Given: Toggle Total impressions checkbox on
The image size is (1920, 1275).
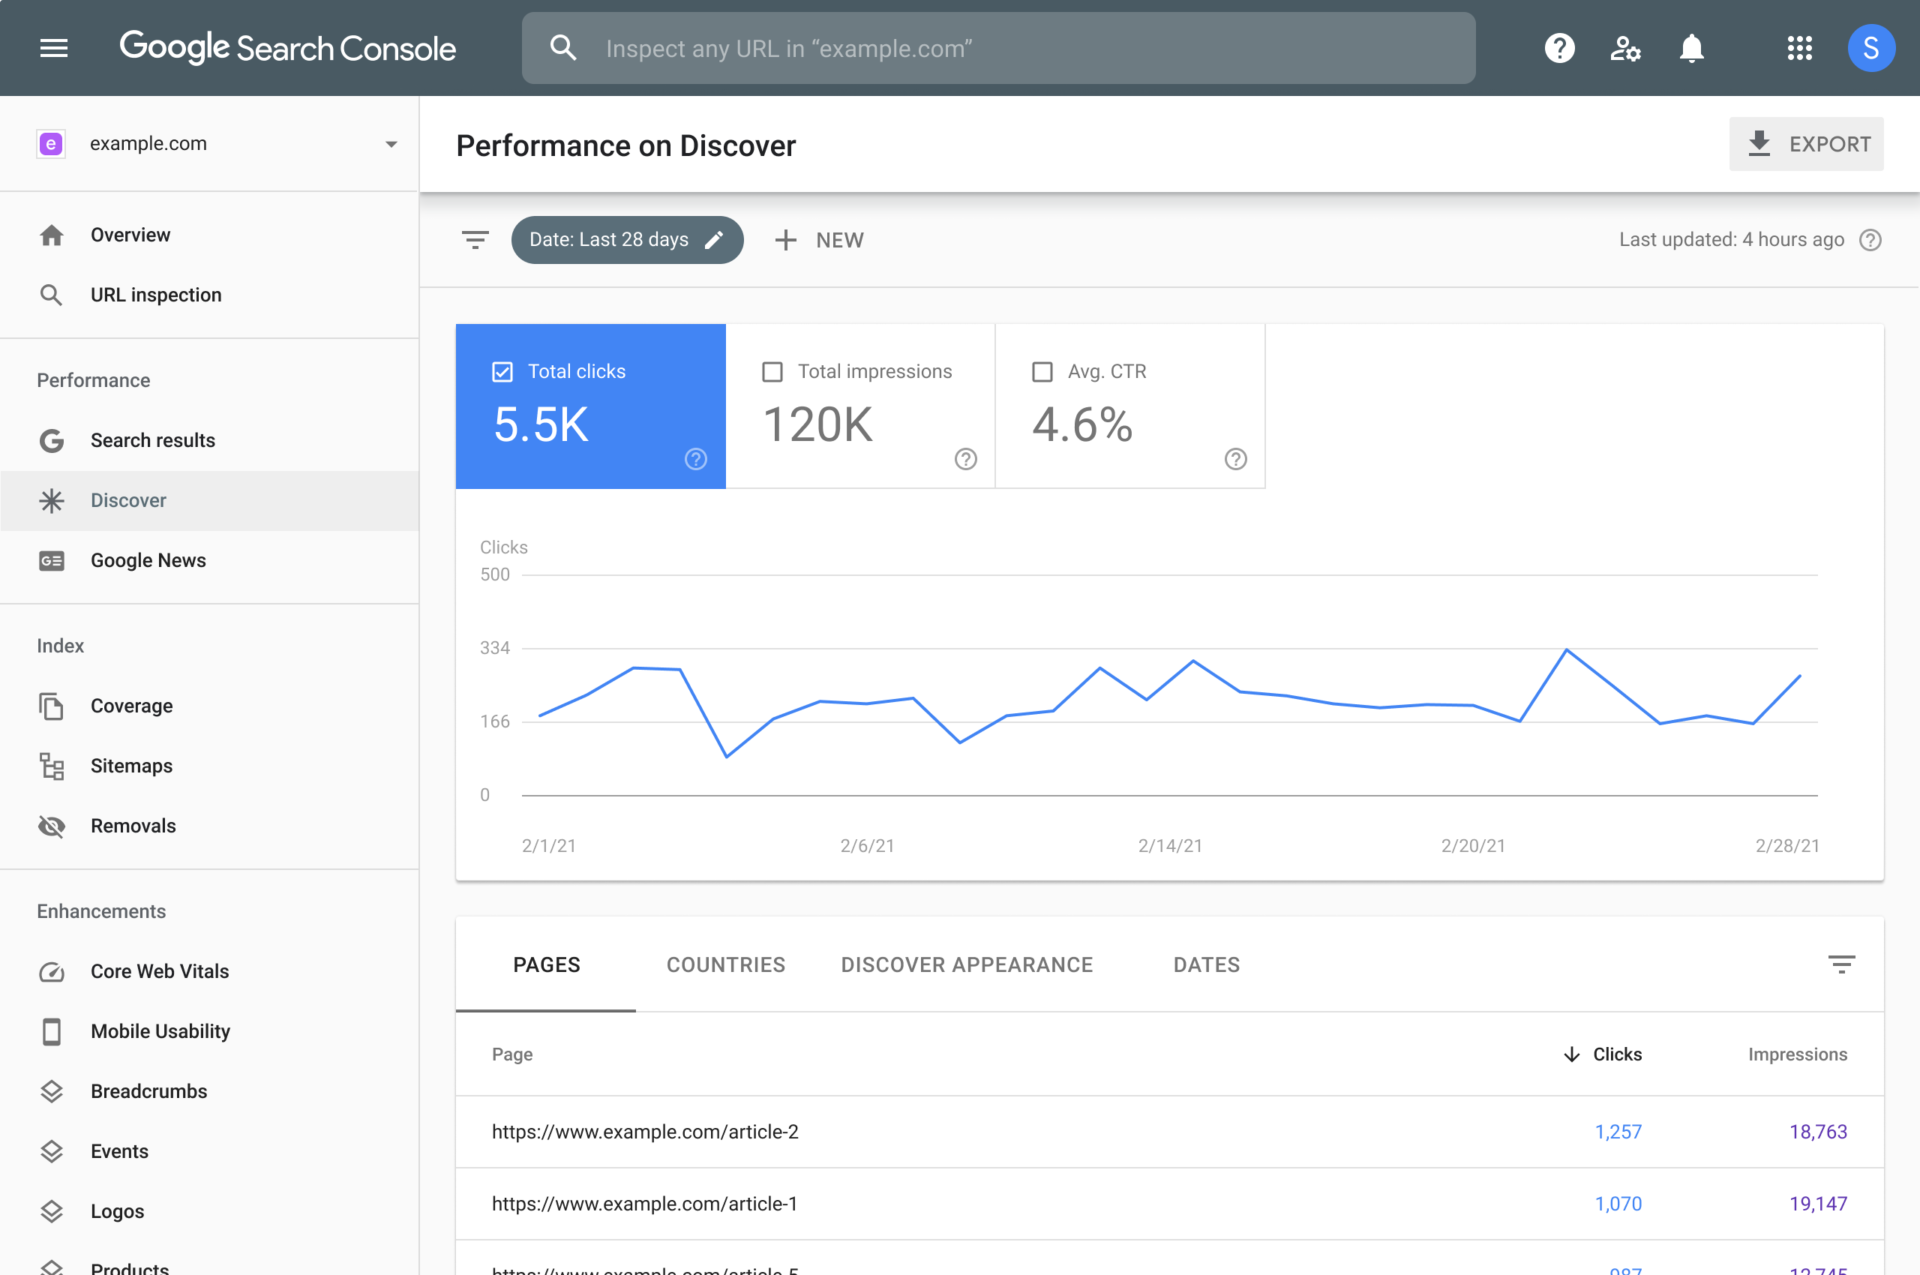Looking at the screenshot, I should (772, 371).
